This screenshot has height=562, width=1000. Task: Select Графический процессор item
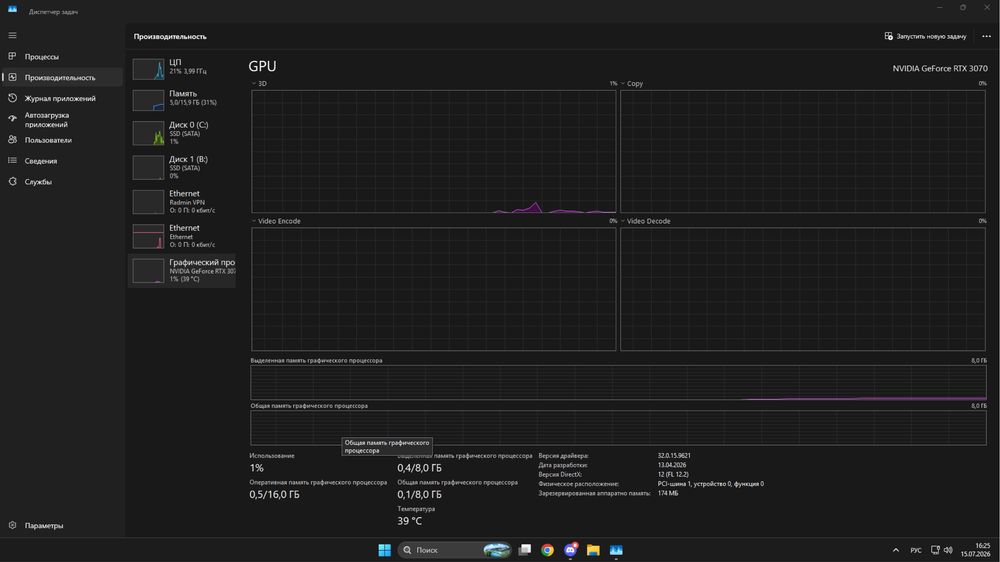(182, 270)
